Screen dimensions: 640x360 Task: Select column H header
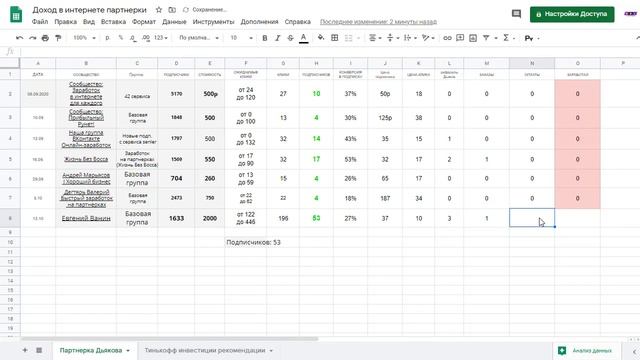316,63
